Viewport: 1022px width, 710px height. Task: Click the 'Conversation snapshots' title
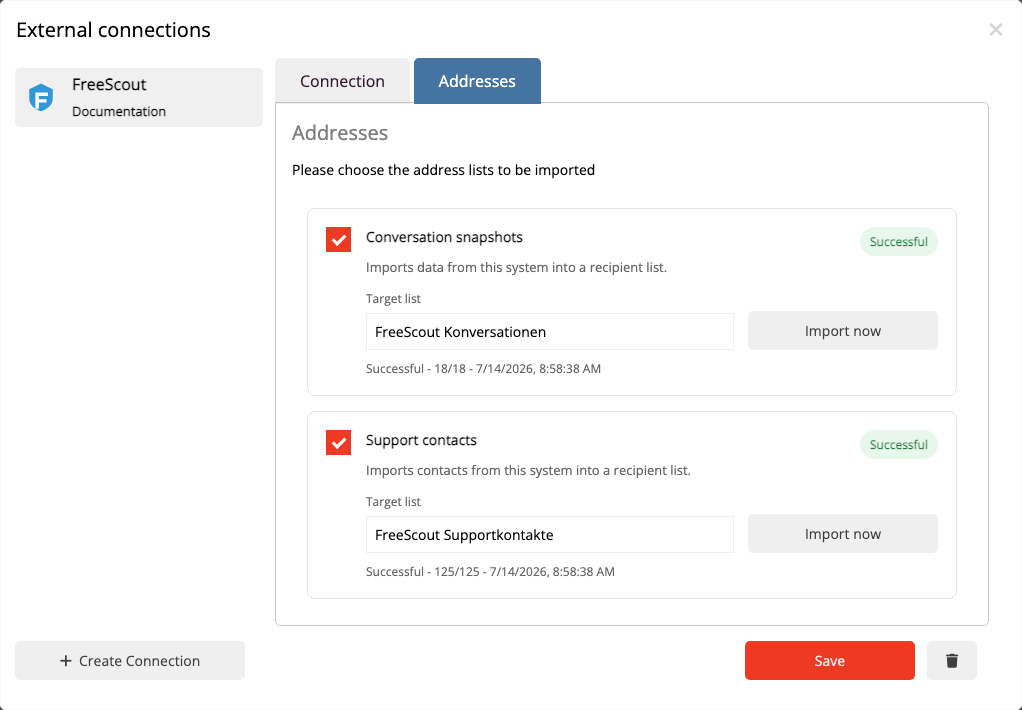tap(444, 237)
